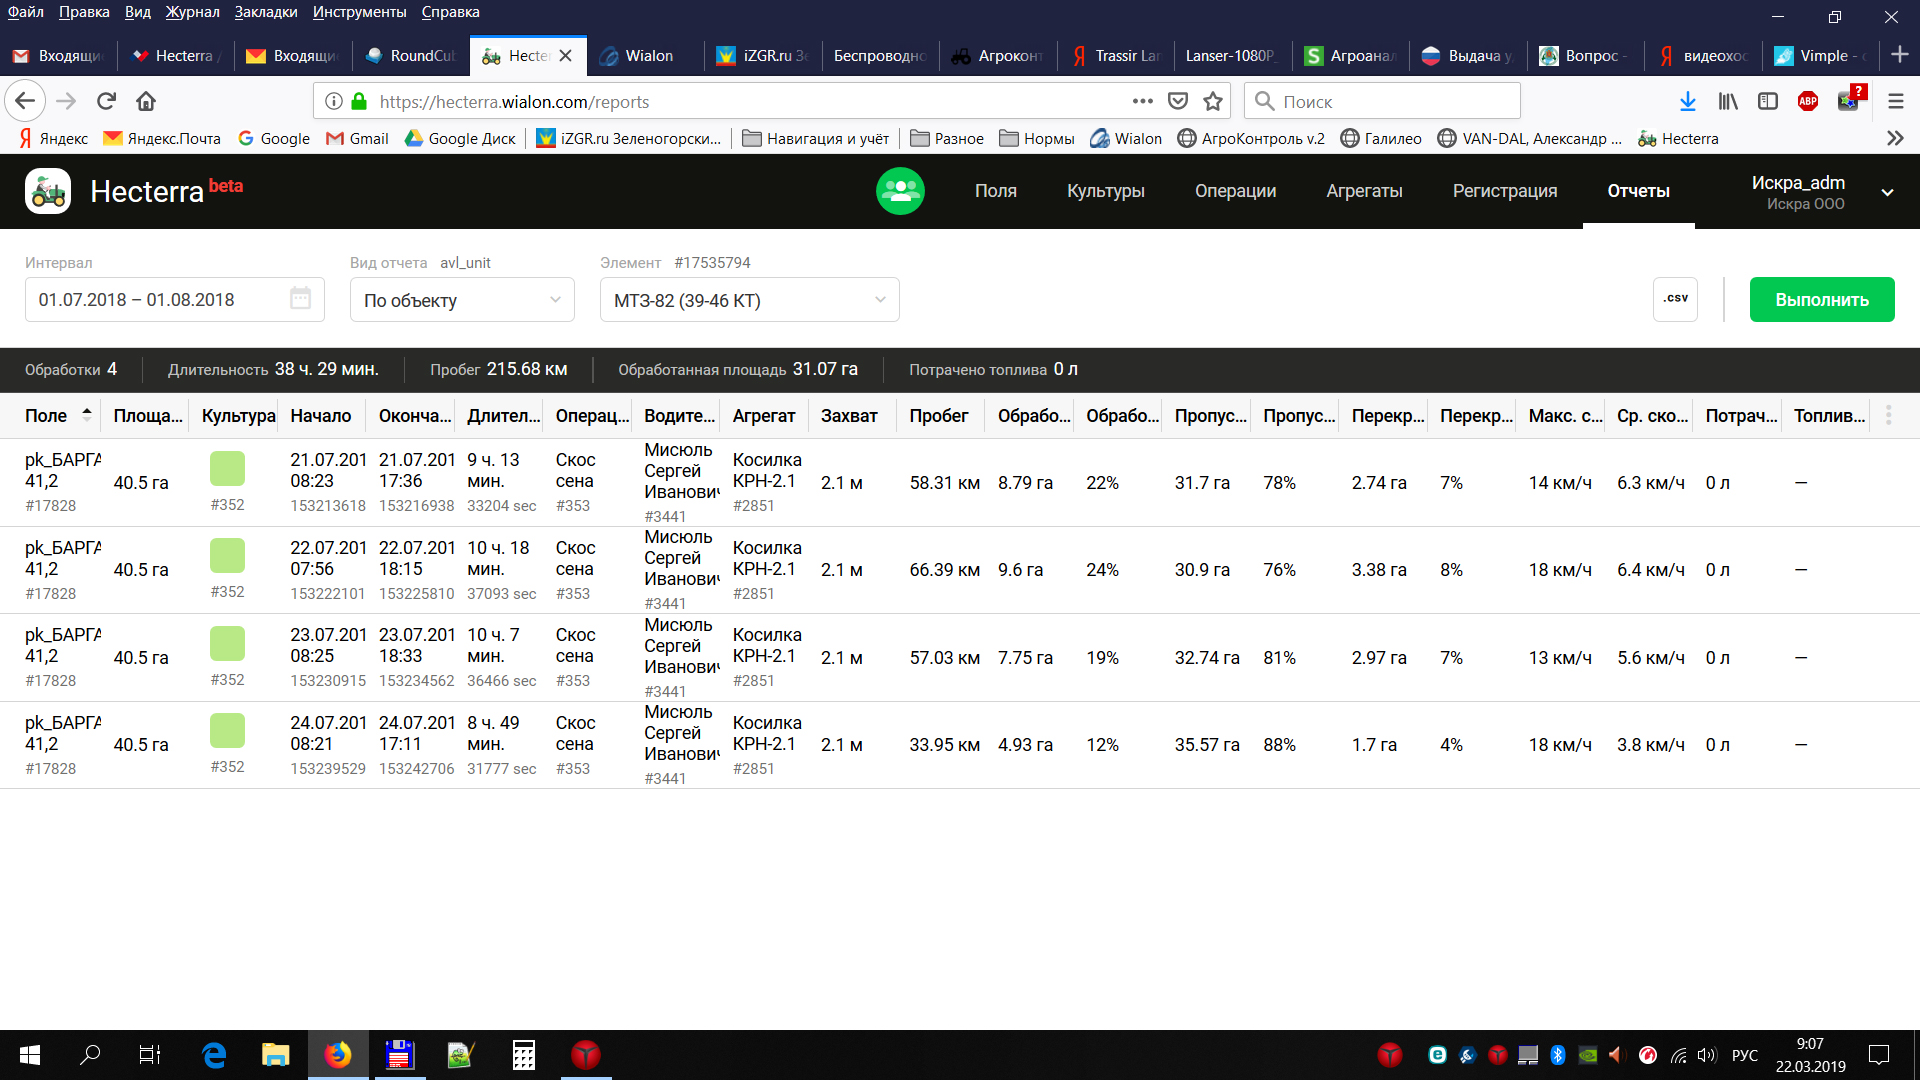Screen dimensions: 1920x1080
Task: Toggle sort arrow on Поле column
Action: (x=87, y=414)
